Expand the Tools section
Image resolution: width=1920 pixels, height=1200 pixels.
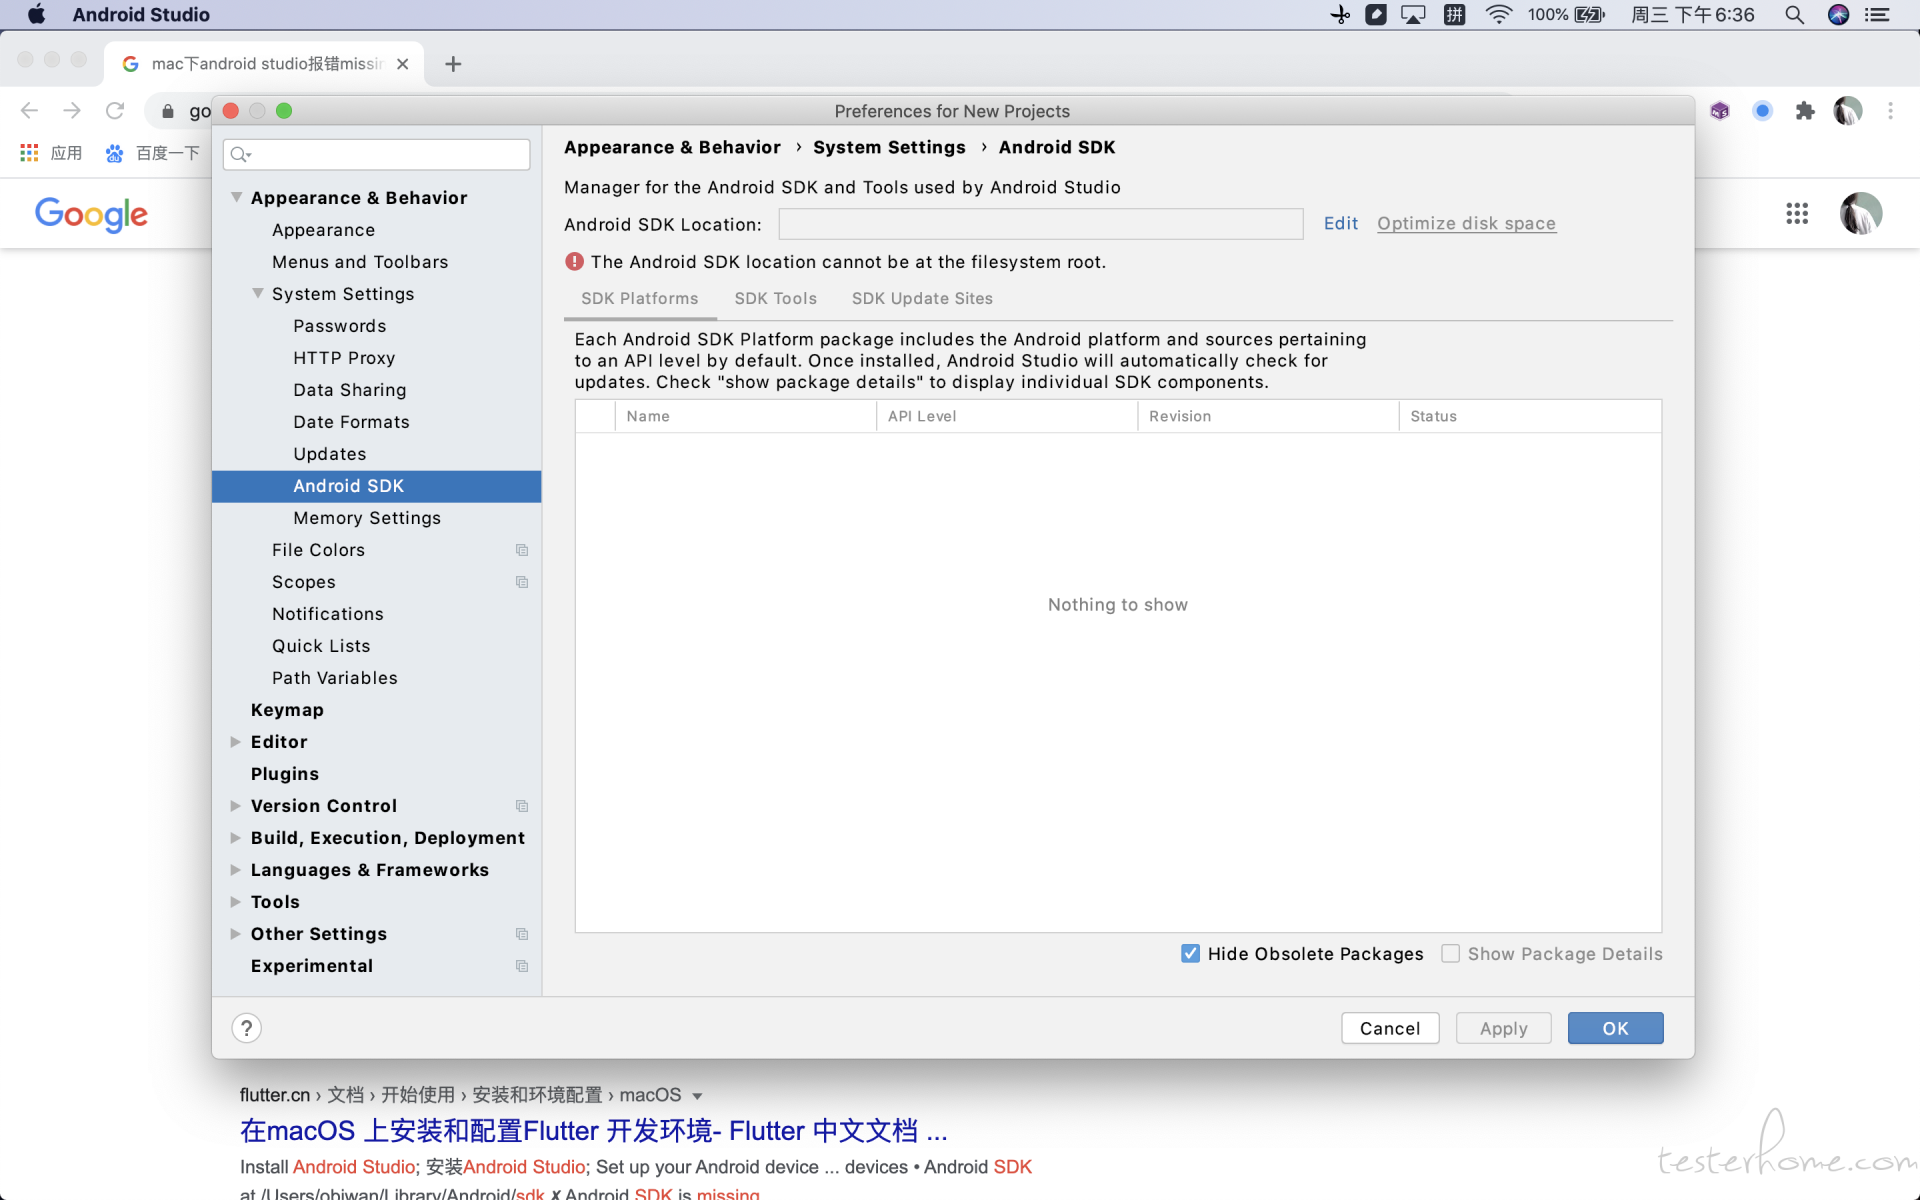[x=236, y=902]
